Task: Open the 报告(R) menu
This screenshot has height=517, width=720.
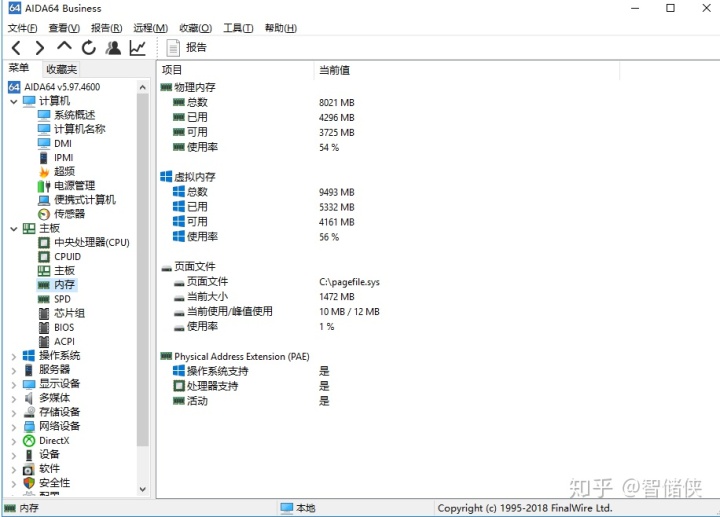Action: coord(107,28)
